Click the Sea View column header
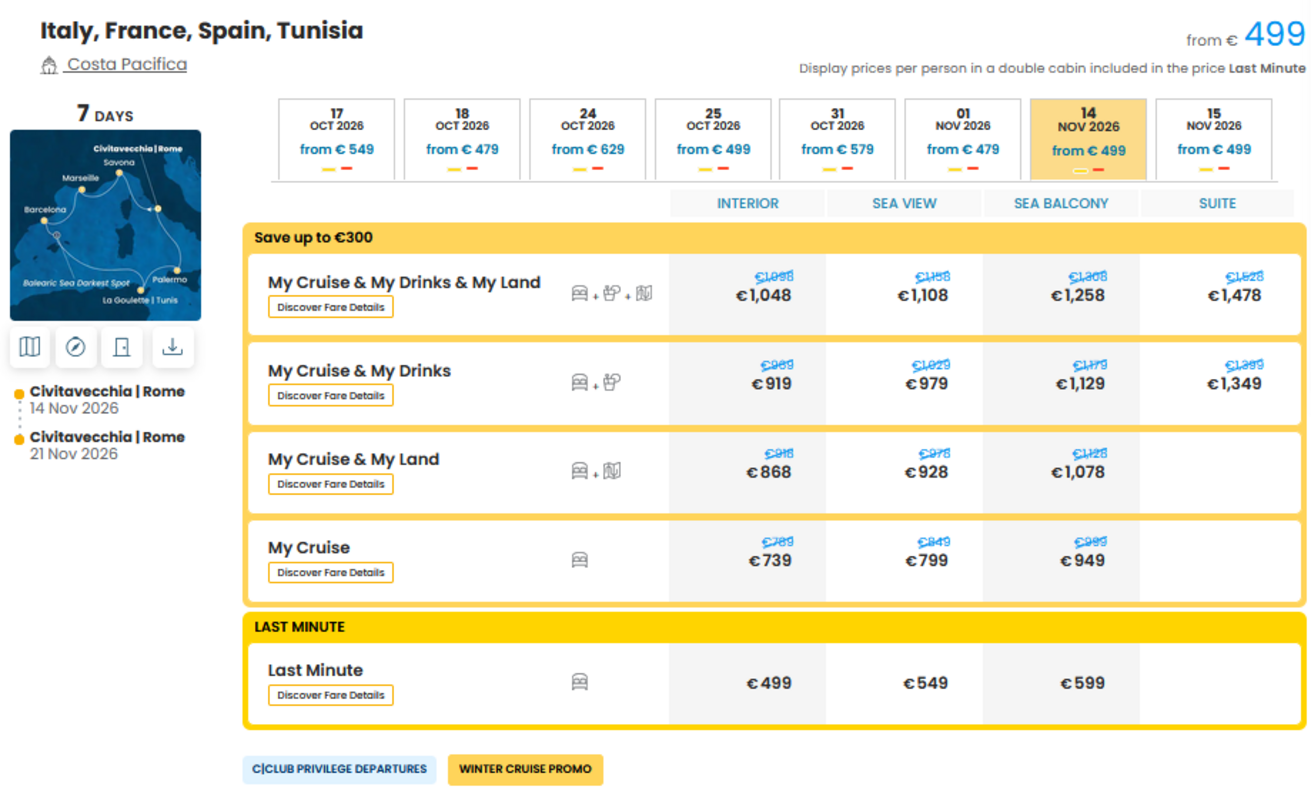The height and width of the screenshot is (800, 1311). 904,203
